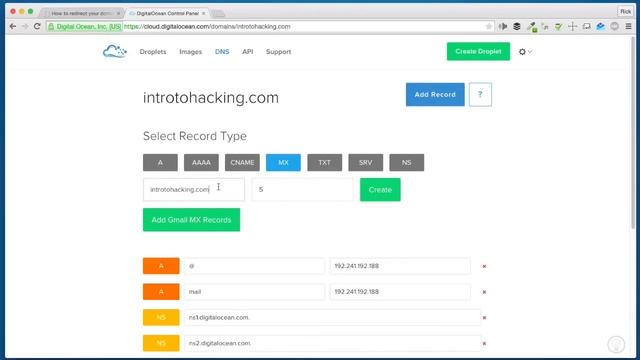Select the A record type
The width and height of the screenshot is (640, 360).
tap(160, 162)
